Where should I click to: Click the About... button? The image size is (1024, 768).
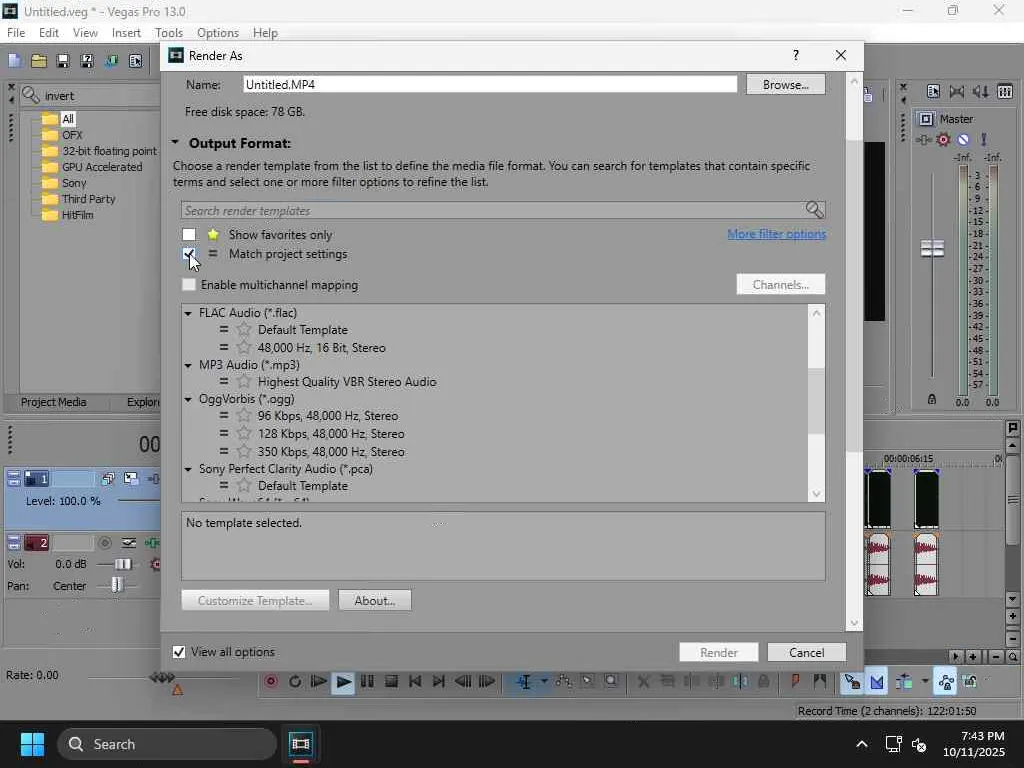(x=375, y=600)
